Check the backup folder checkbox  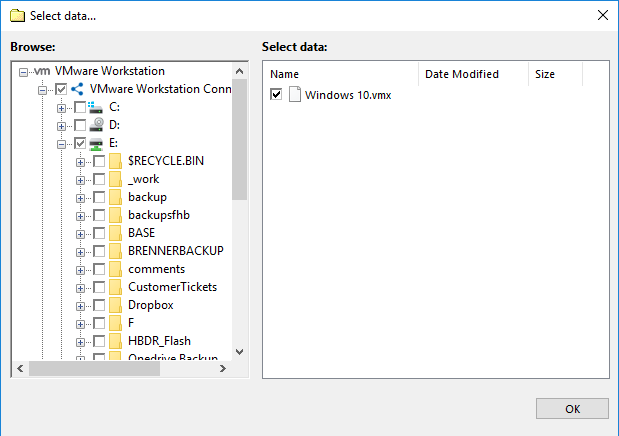coord(99,197)
